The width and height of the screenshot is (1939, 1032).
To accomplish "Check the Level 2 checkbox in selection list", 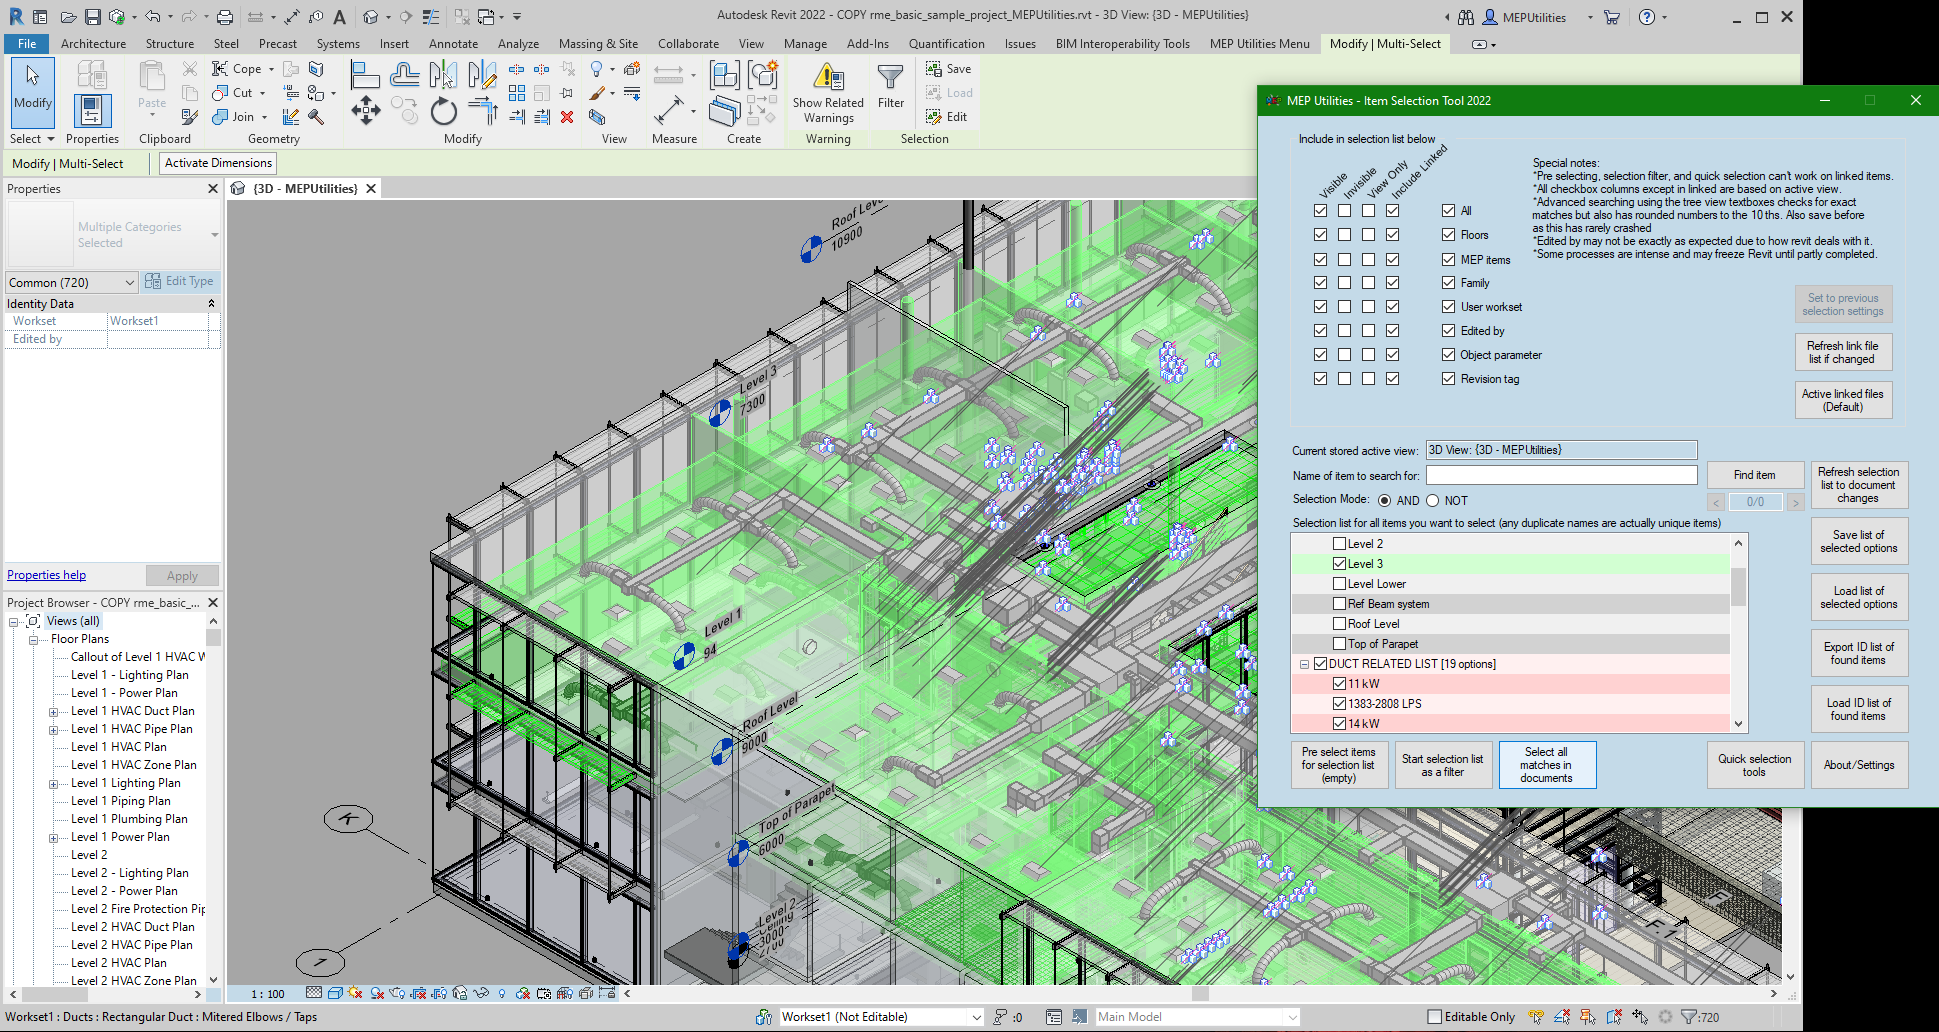I will 1339,544.
